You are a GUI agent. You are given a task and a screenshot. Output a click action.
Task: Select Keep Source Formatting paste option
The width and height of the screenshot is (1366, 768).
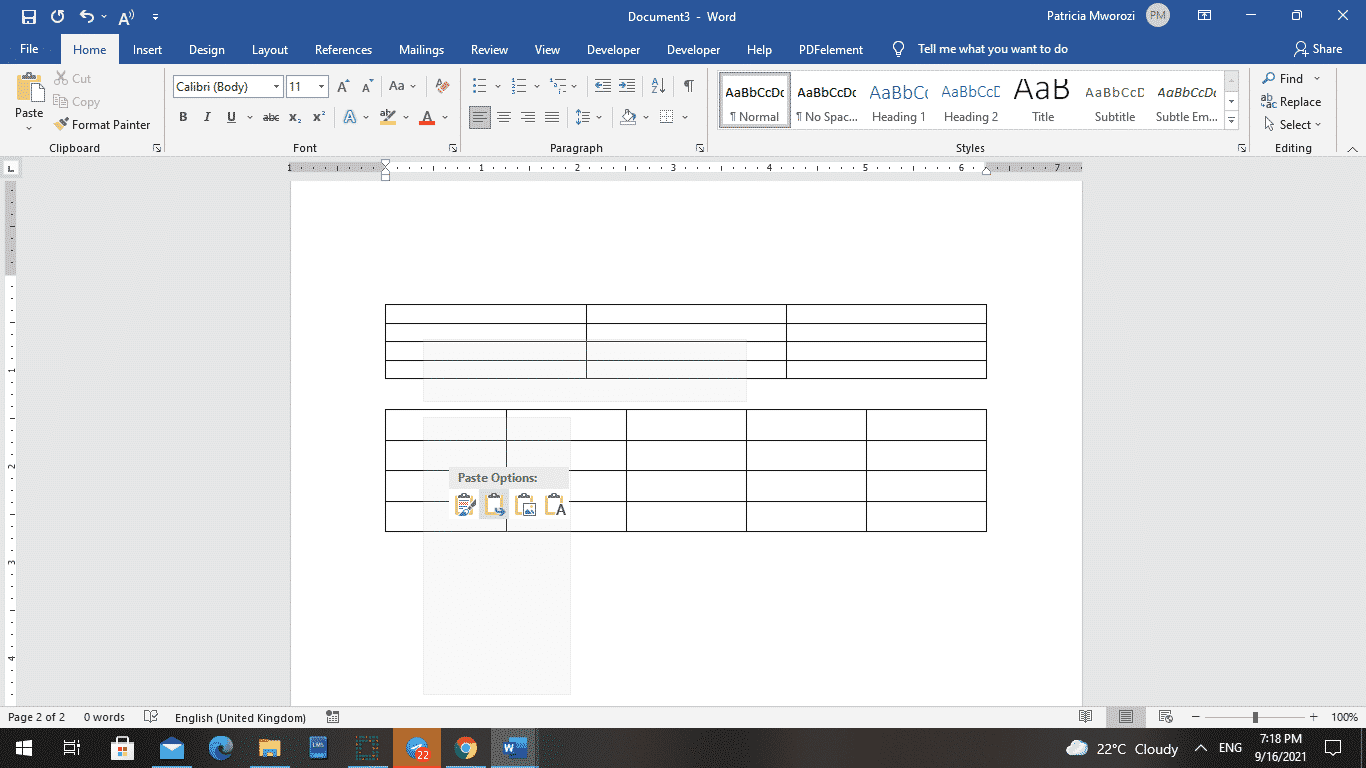tap(463, 505)
